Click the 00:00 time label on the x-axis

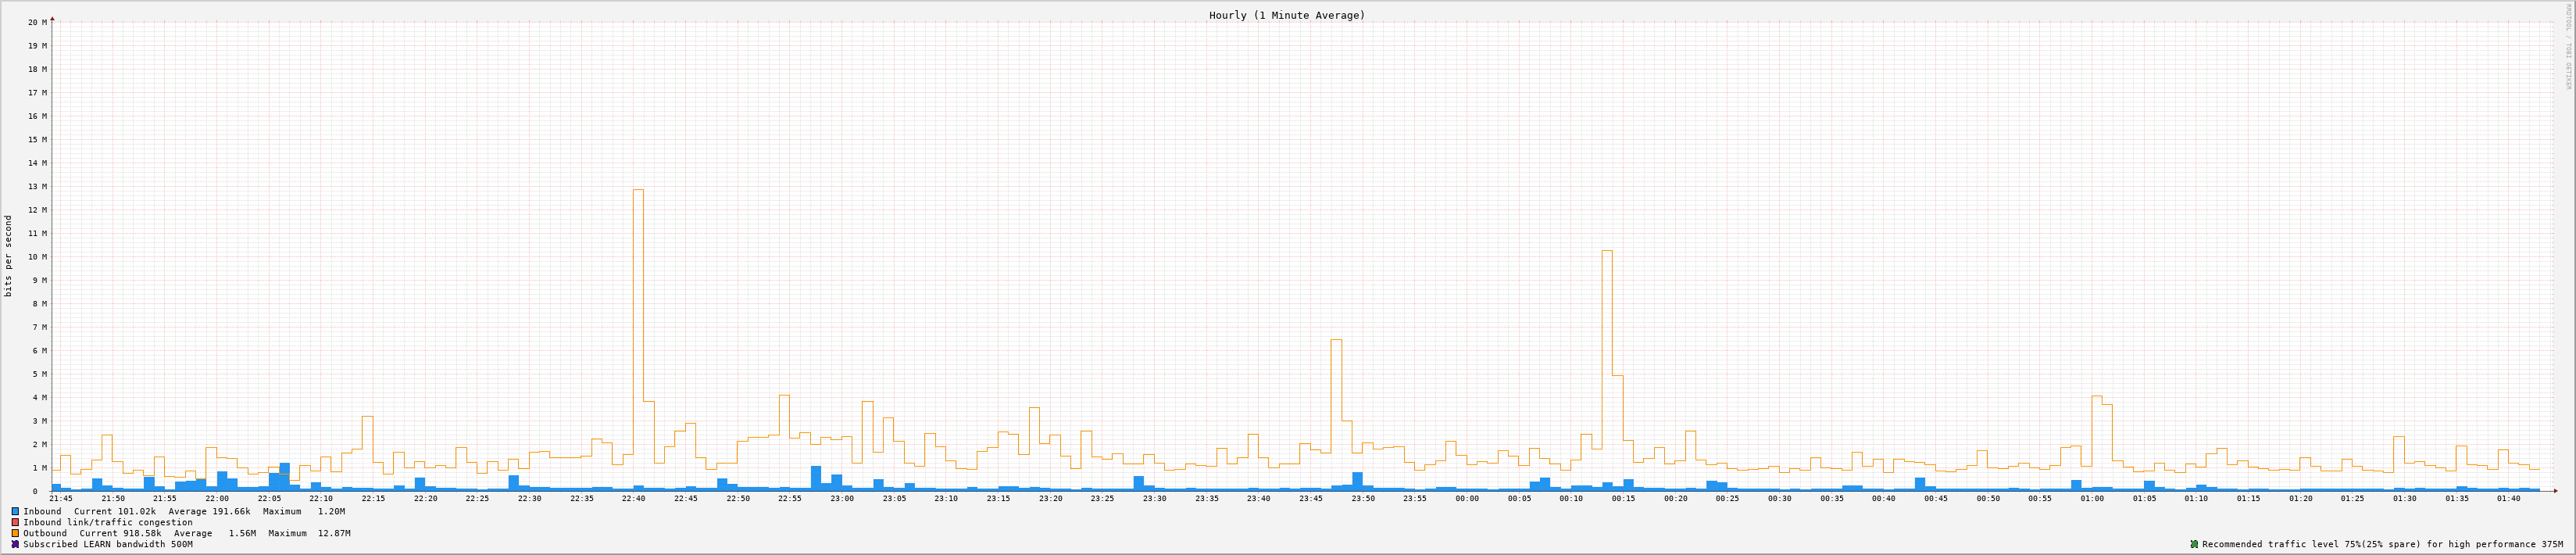click(1467, 498)
